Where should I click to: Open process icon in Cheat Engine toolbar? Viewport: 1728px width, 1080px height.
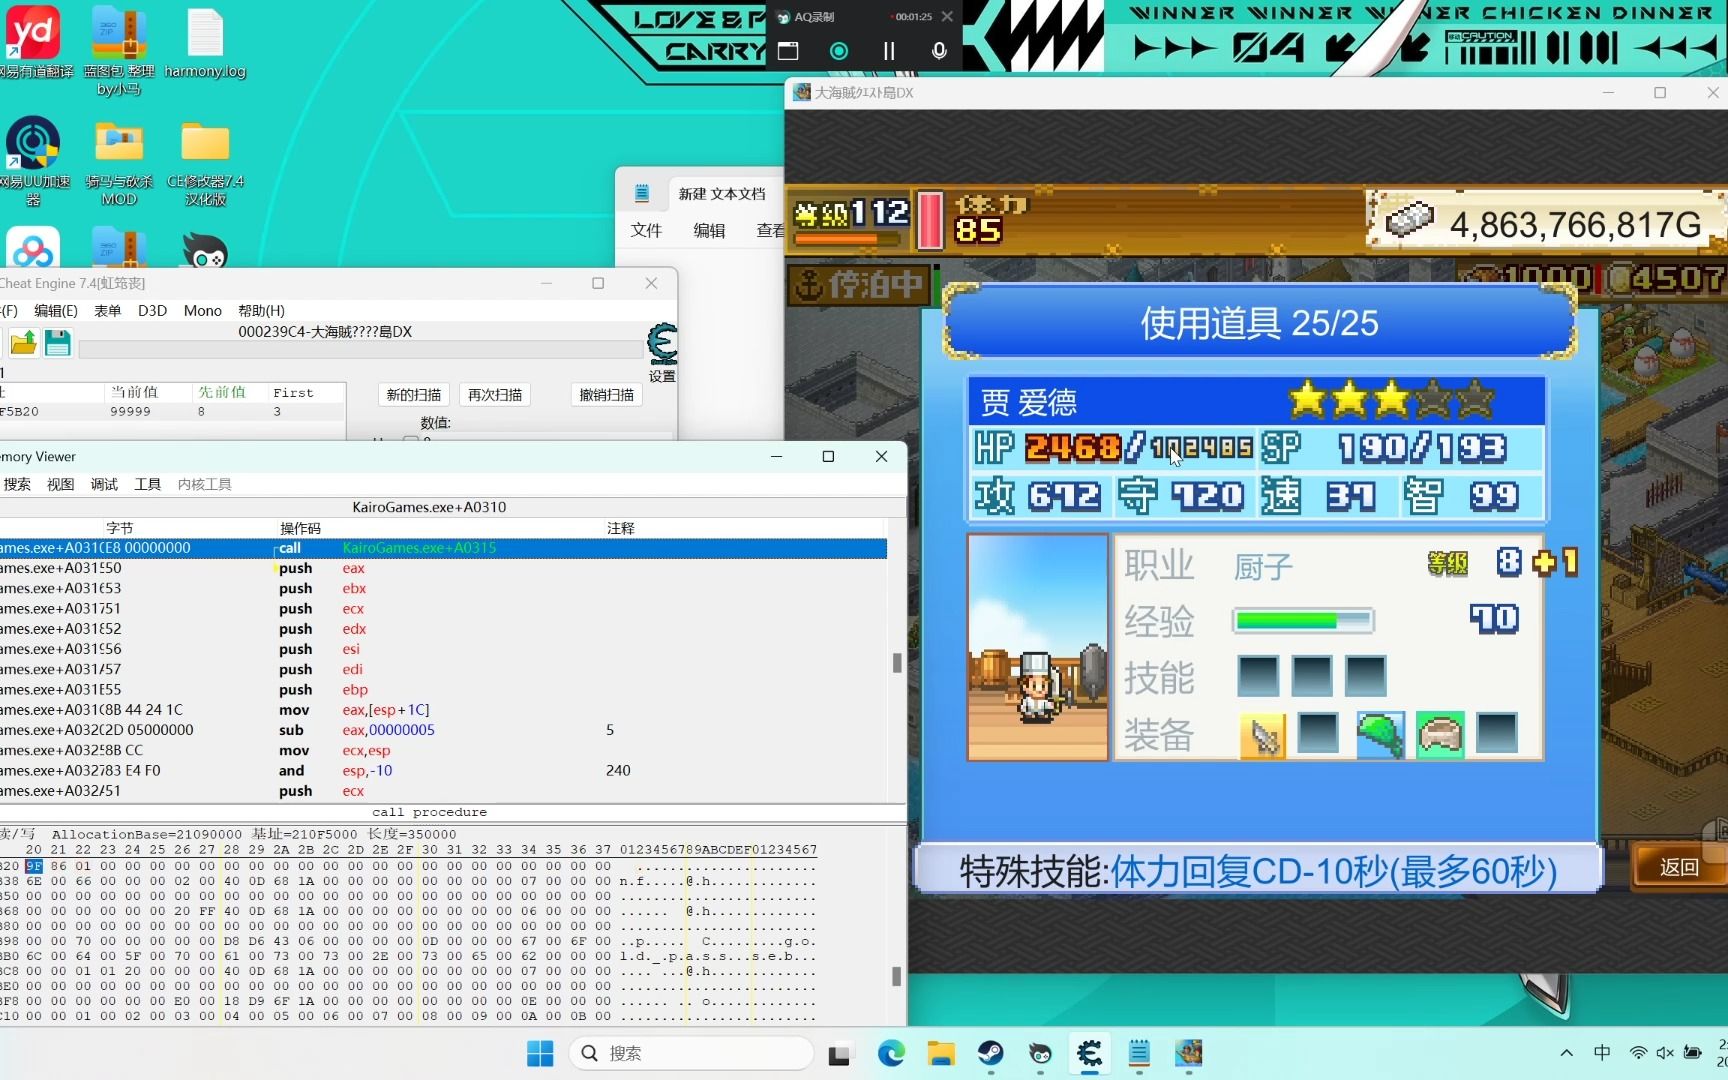coord(23,343)
